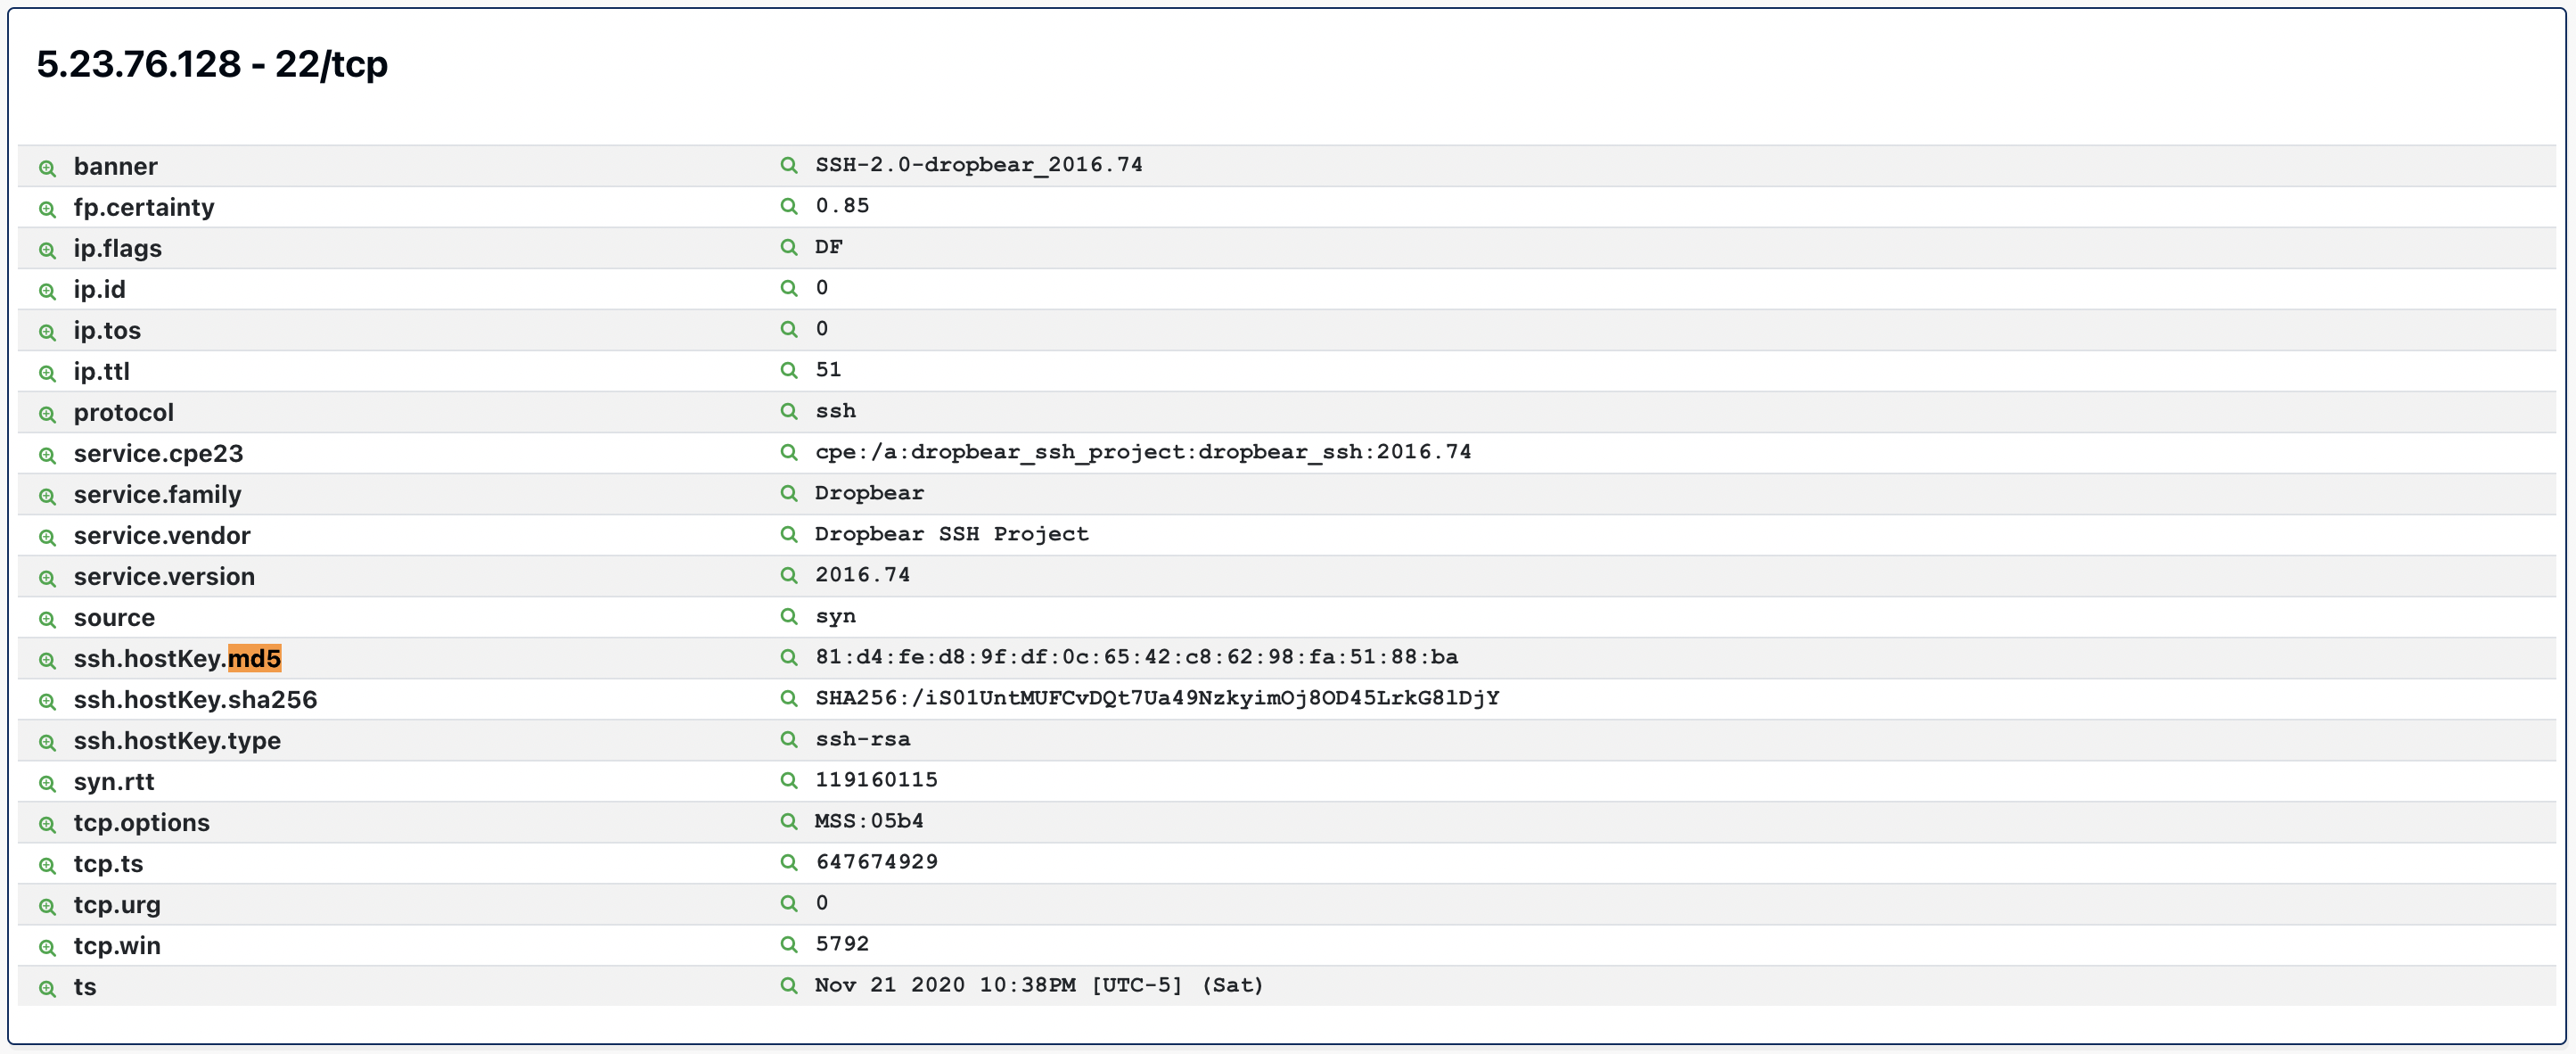
Task: Click the magnifier icon next to banner field
Action: pos(47,167)
